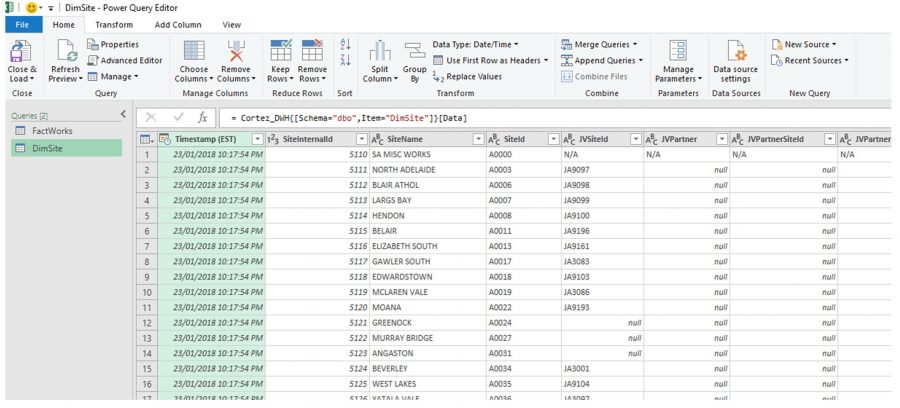
Task: Click the Split Column icon
Action: (x=380, y=51)
